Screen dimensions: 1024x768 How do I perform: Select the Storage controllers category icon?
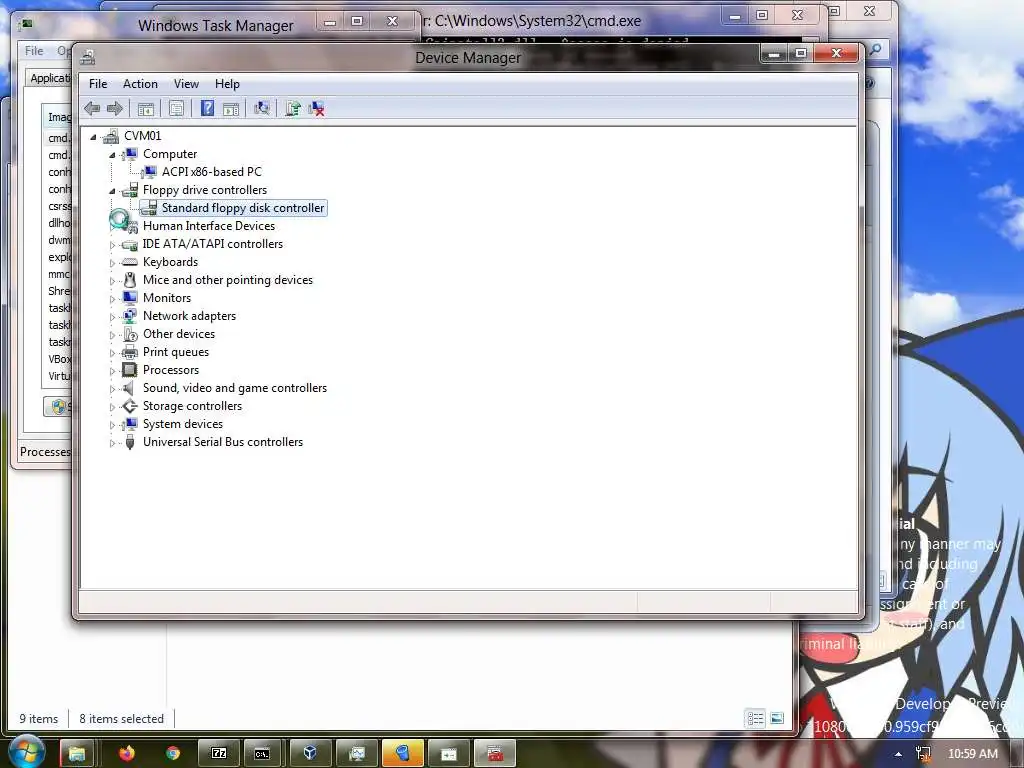pos(130,406)
